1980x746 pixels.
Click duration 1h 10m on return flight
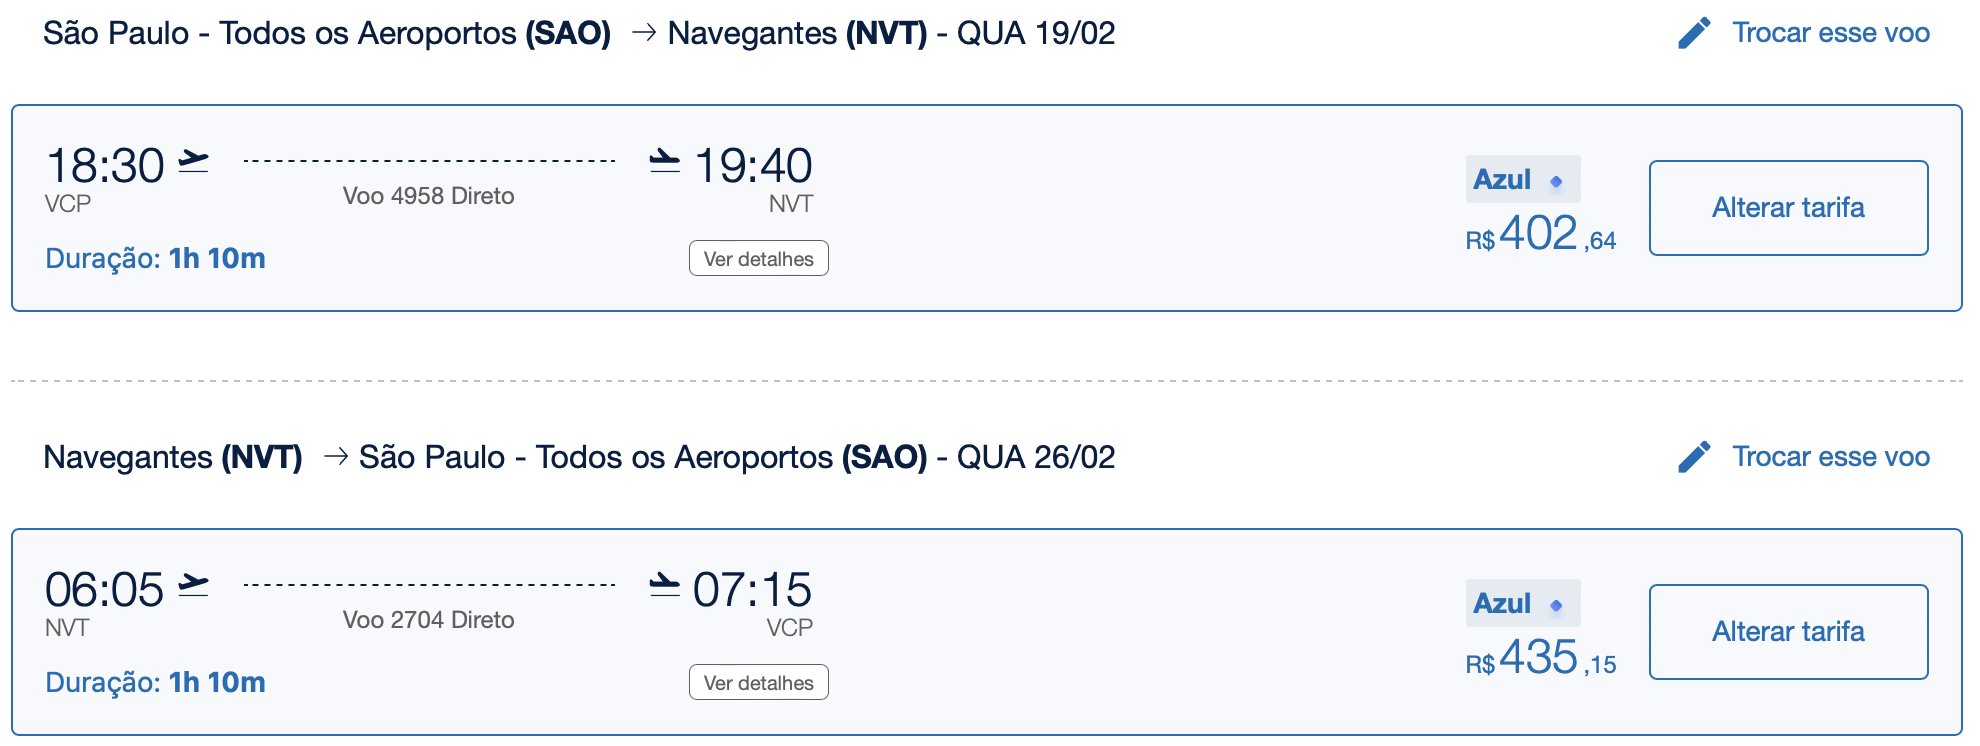[217, 683]
